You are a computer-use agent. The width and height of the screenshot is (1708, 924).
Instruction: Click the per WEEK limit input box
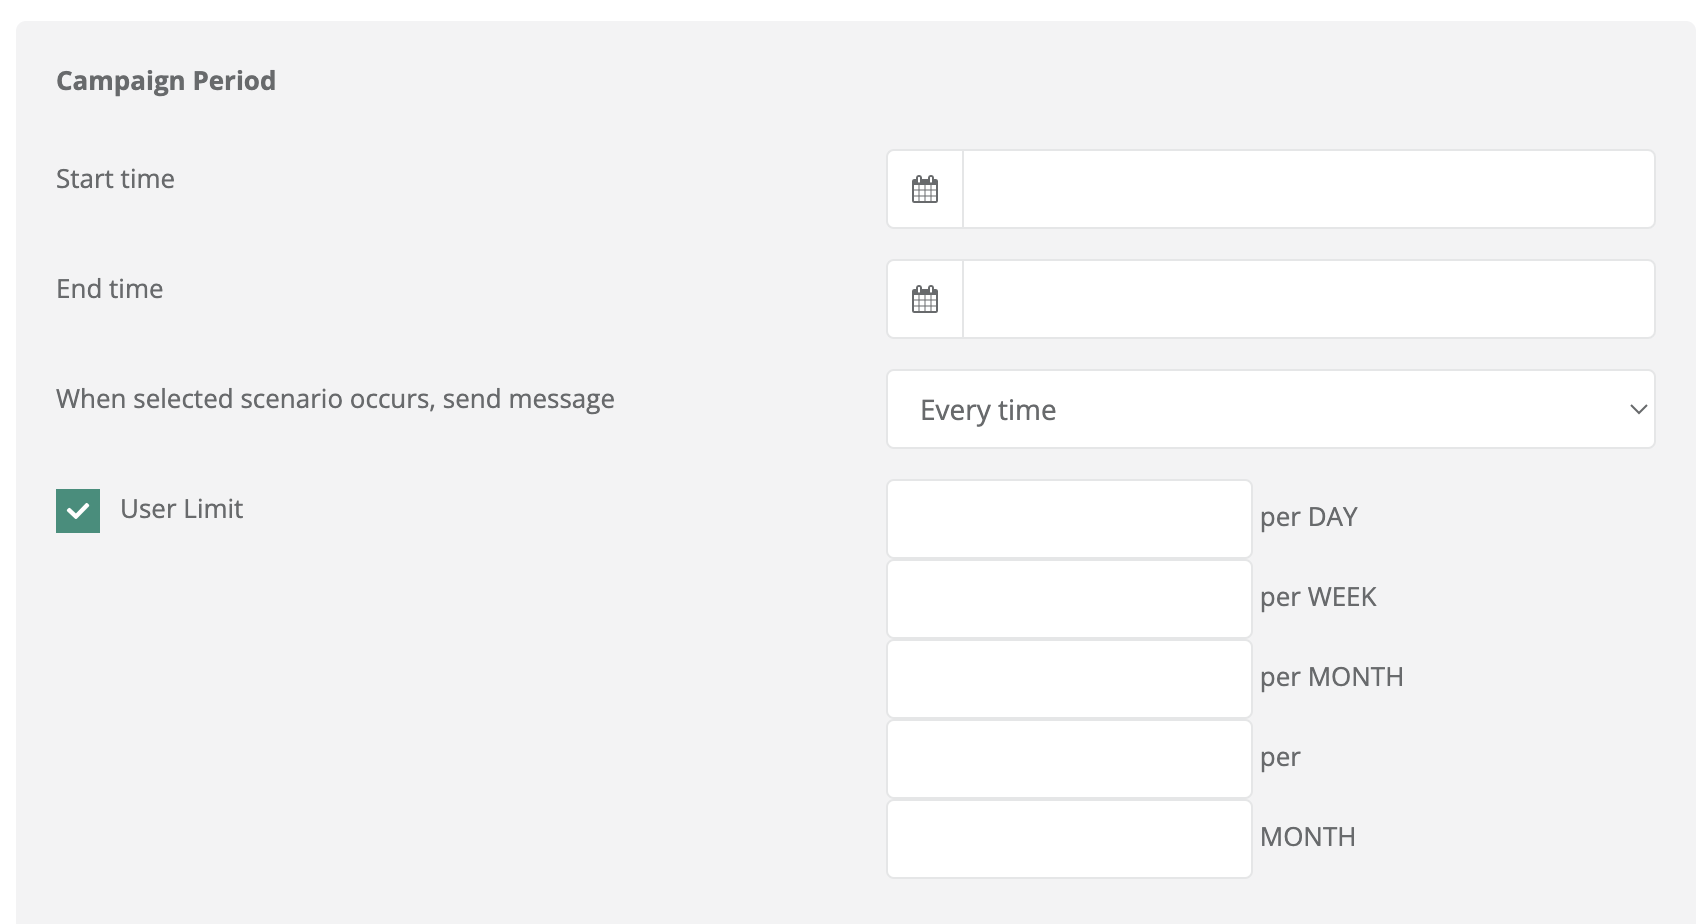click(1069, 599)
